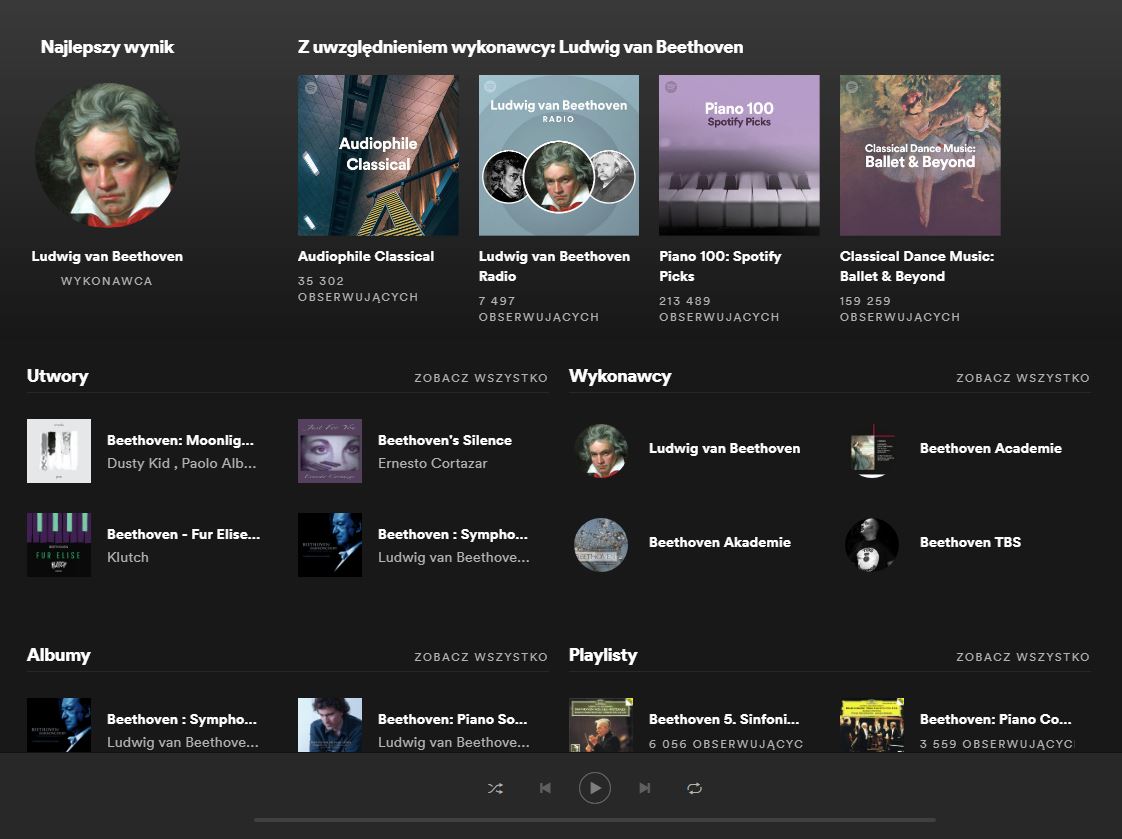Click the Beethoven : Sympho... album title in Albumy
The height and width of the screenshot is (839, 1122).
pos(182,719)
